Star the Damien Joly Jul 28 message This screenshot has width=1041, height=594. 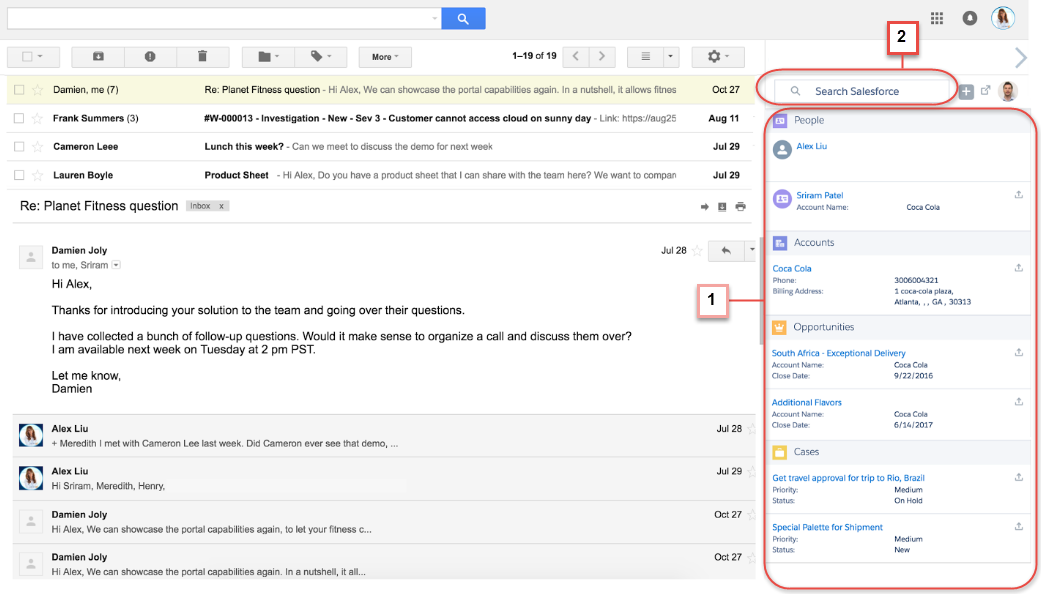pos(697,251)
